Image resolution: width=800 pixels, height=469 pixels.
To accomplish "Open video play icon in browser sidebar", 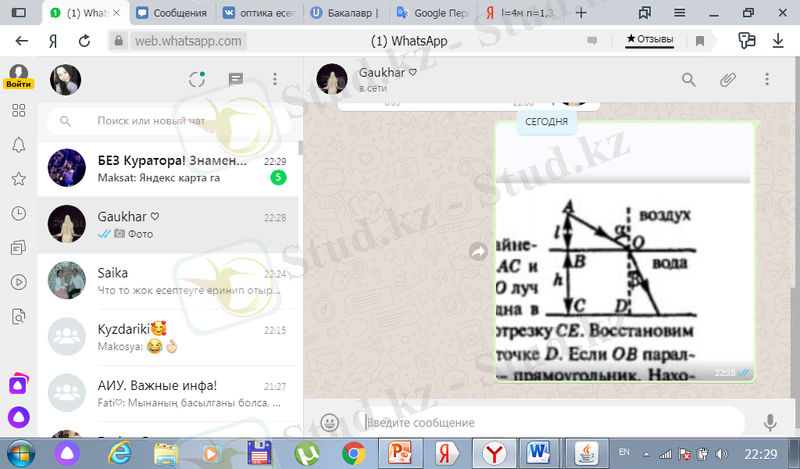I will [18, 282].
